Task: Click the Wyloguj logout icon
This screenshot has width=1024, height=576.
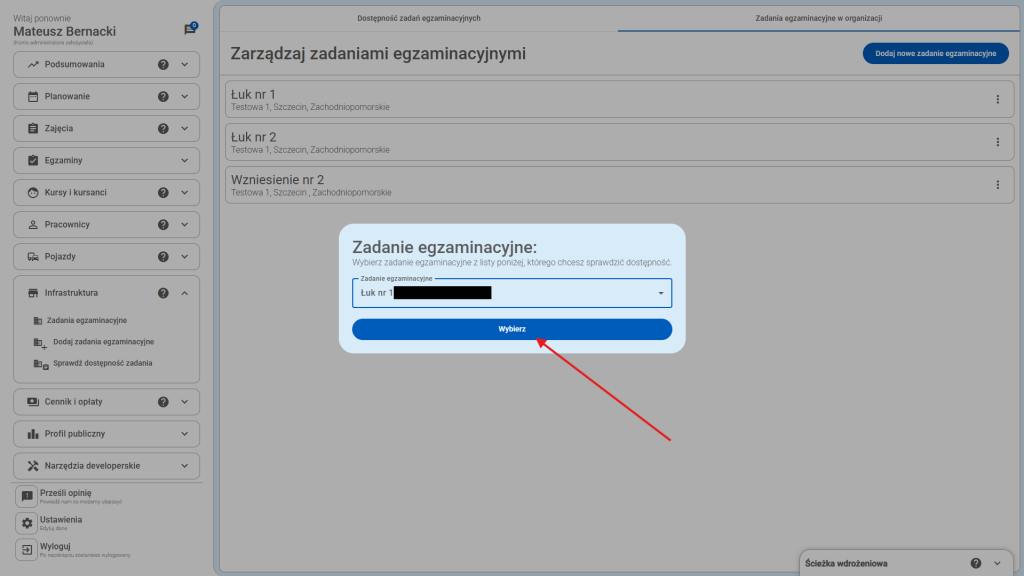Action: coord(27,549)
